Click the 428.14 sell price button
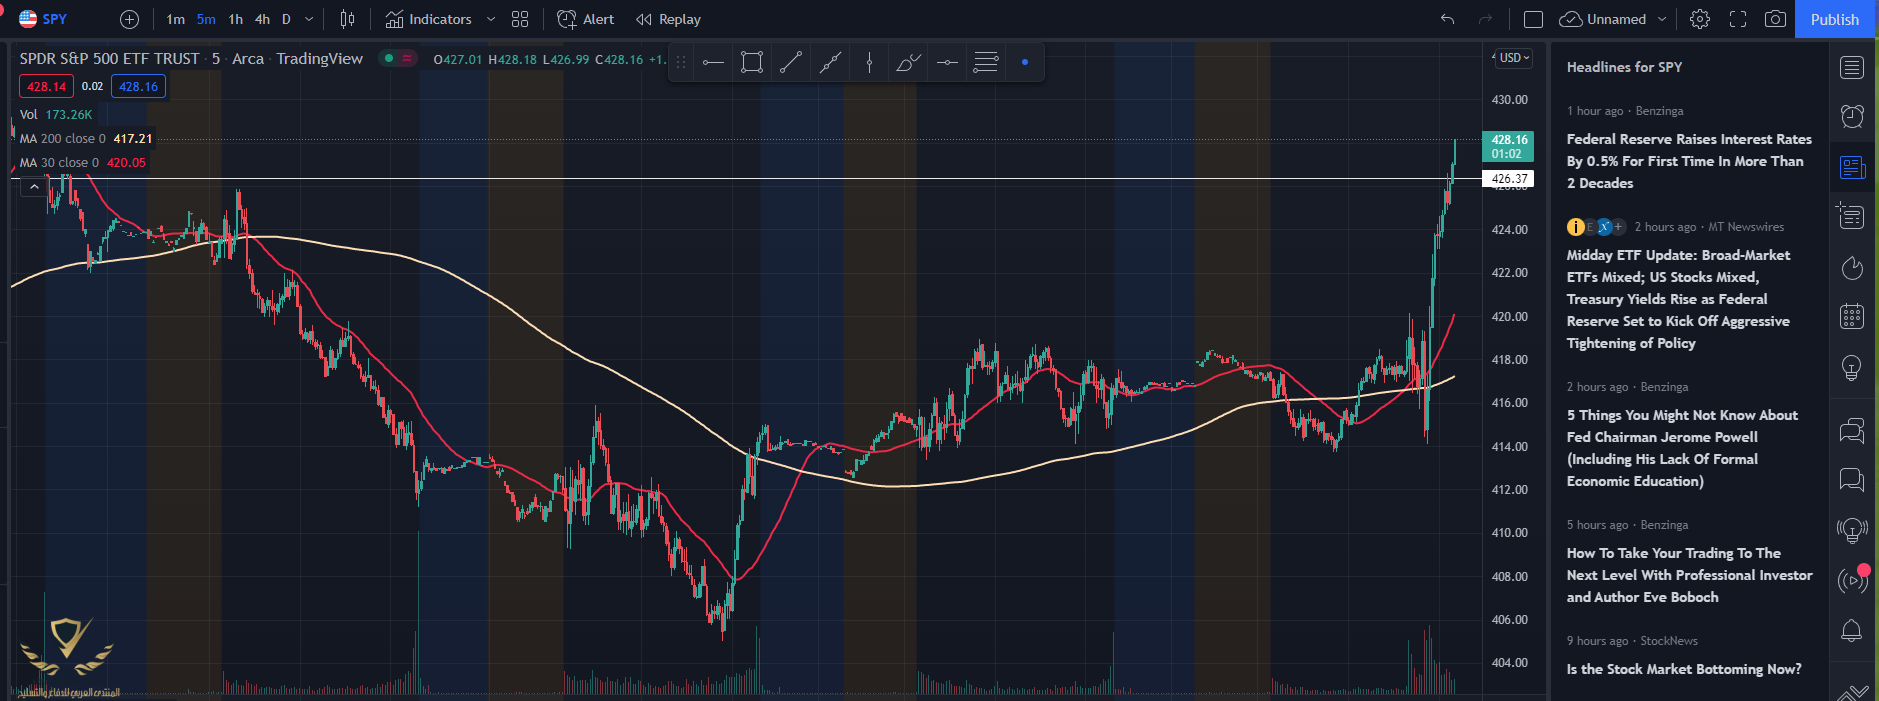The height and width of the screenshot is (701, 1879). 46,87
